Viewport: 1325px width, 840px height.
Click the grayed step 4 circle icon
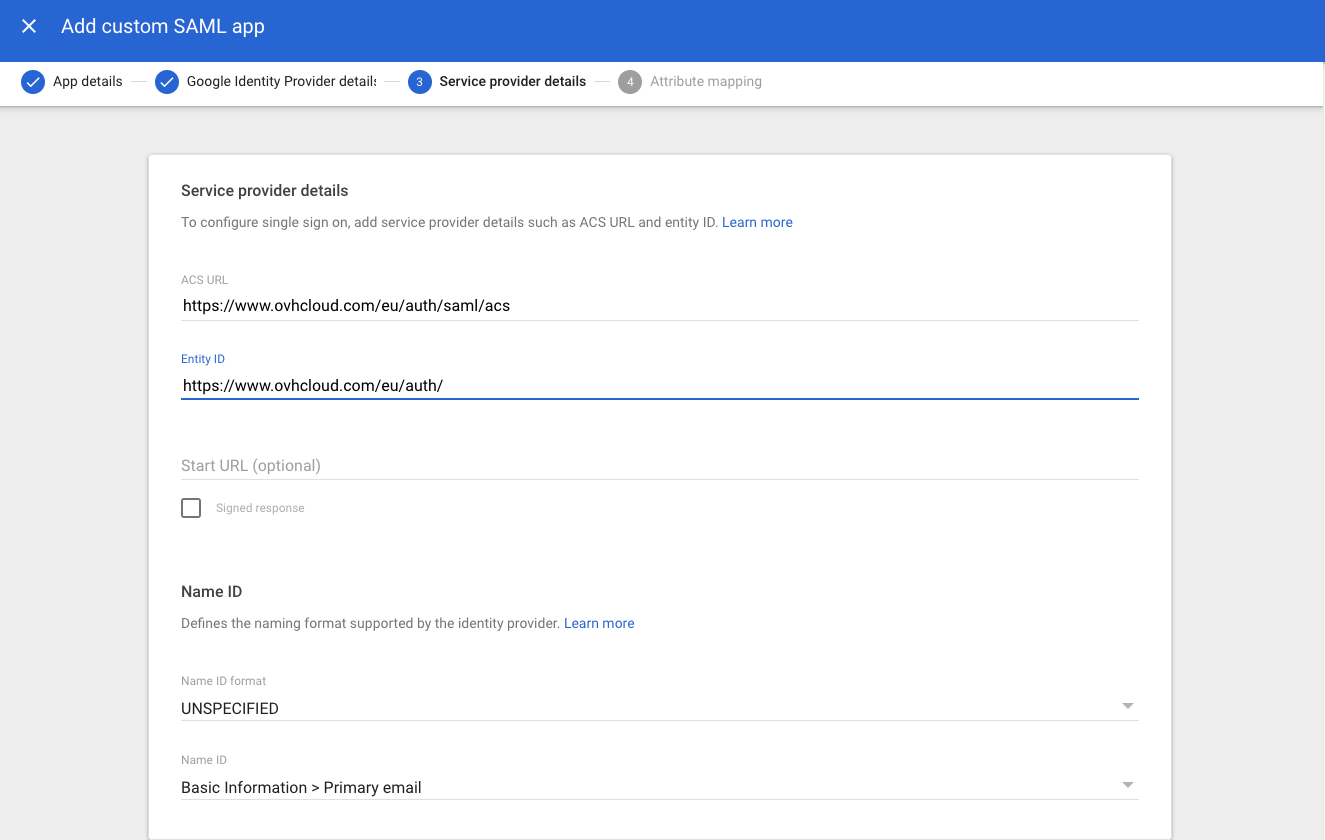point(630,81)
